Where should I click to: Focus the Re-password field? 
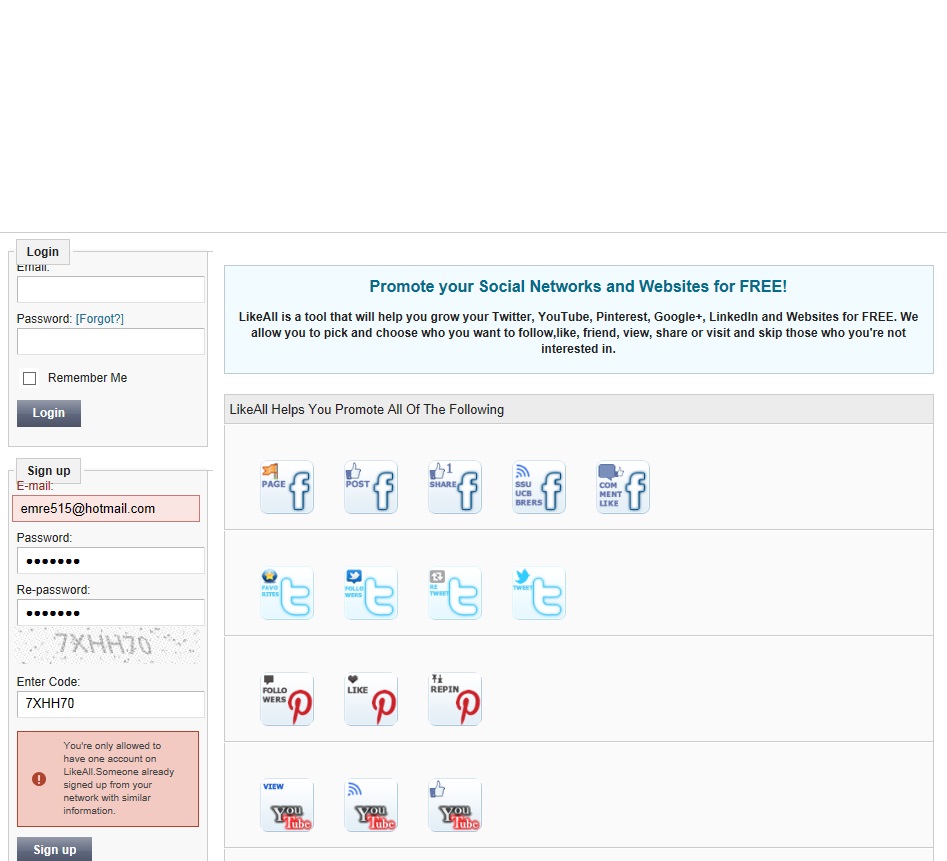[111, 612]
